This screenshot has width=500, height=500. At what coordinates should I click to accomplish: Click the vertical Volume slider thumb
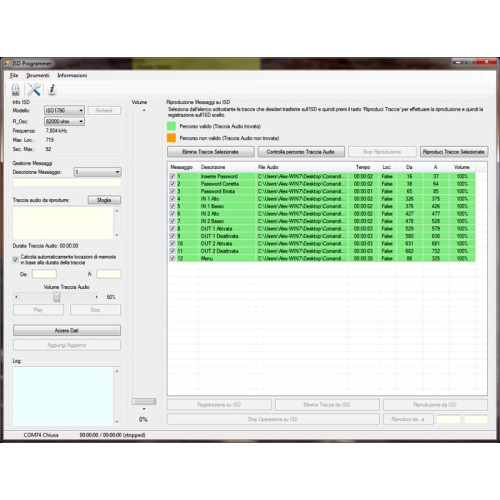pos(144,401)
